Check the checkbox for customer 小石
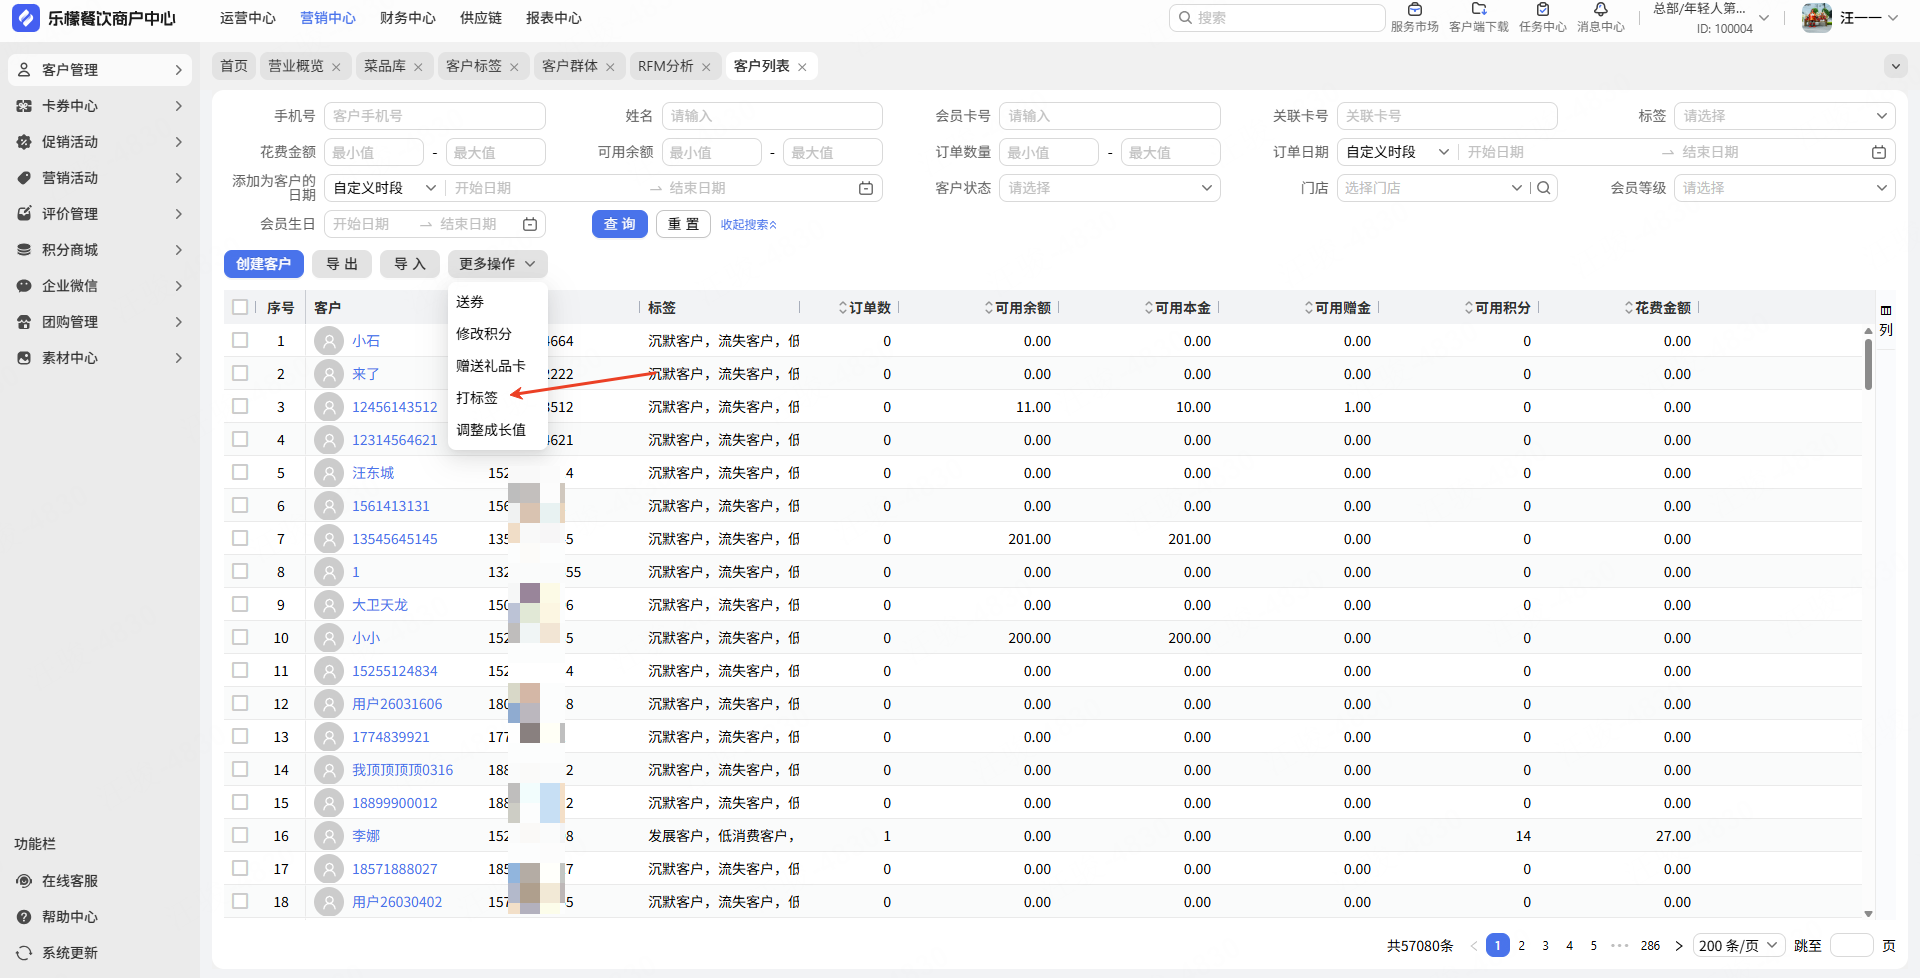This screenshot has width=1920, height=978. pyautogui.click(x=240, y=341)
